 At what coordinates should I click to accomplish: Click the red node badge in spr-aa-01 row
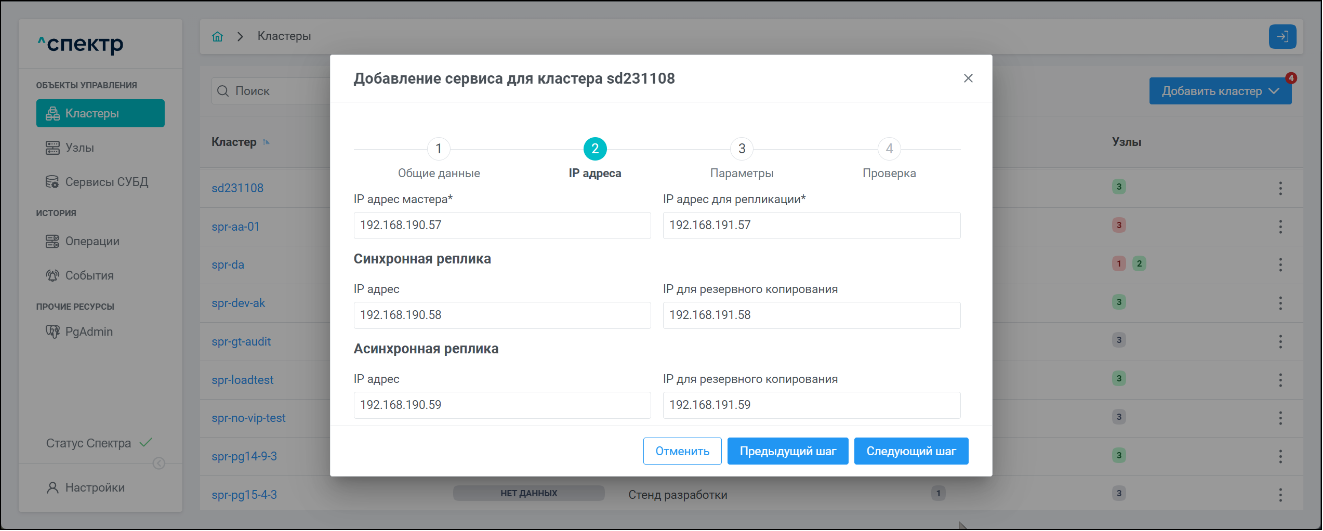(1120, 225)
